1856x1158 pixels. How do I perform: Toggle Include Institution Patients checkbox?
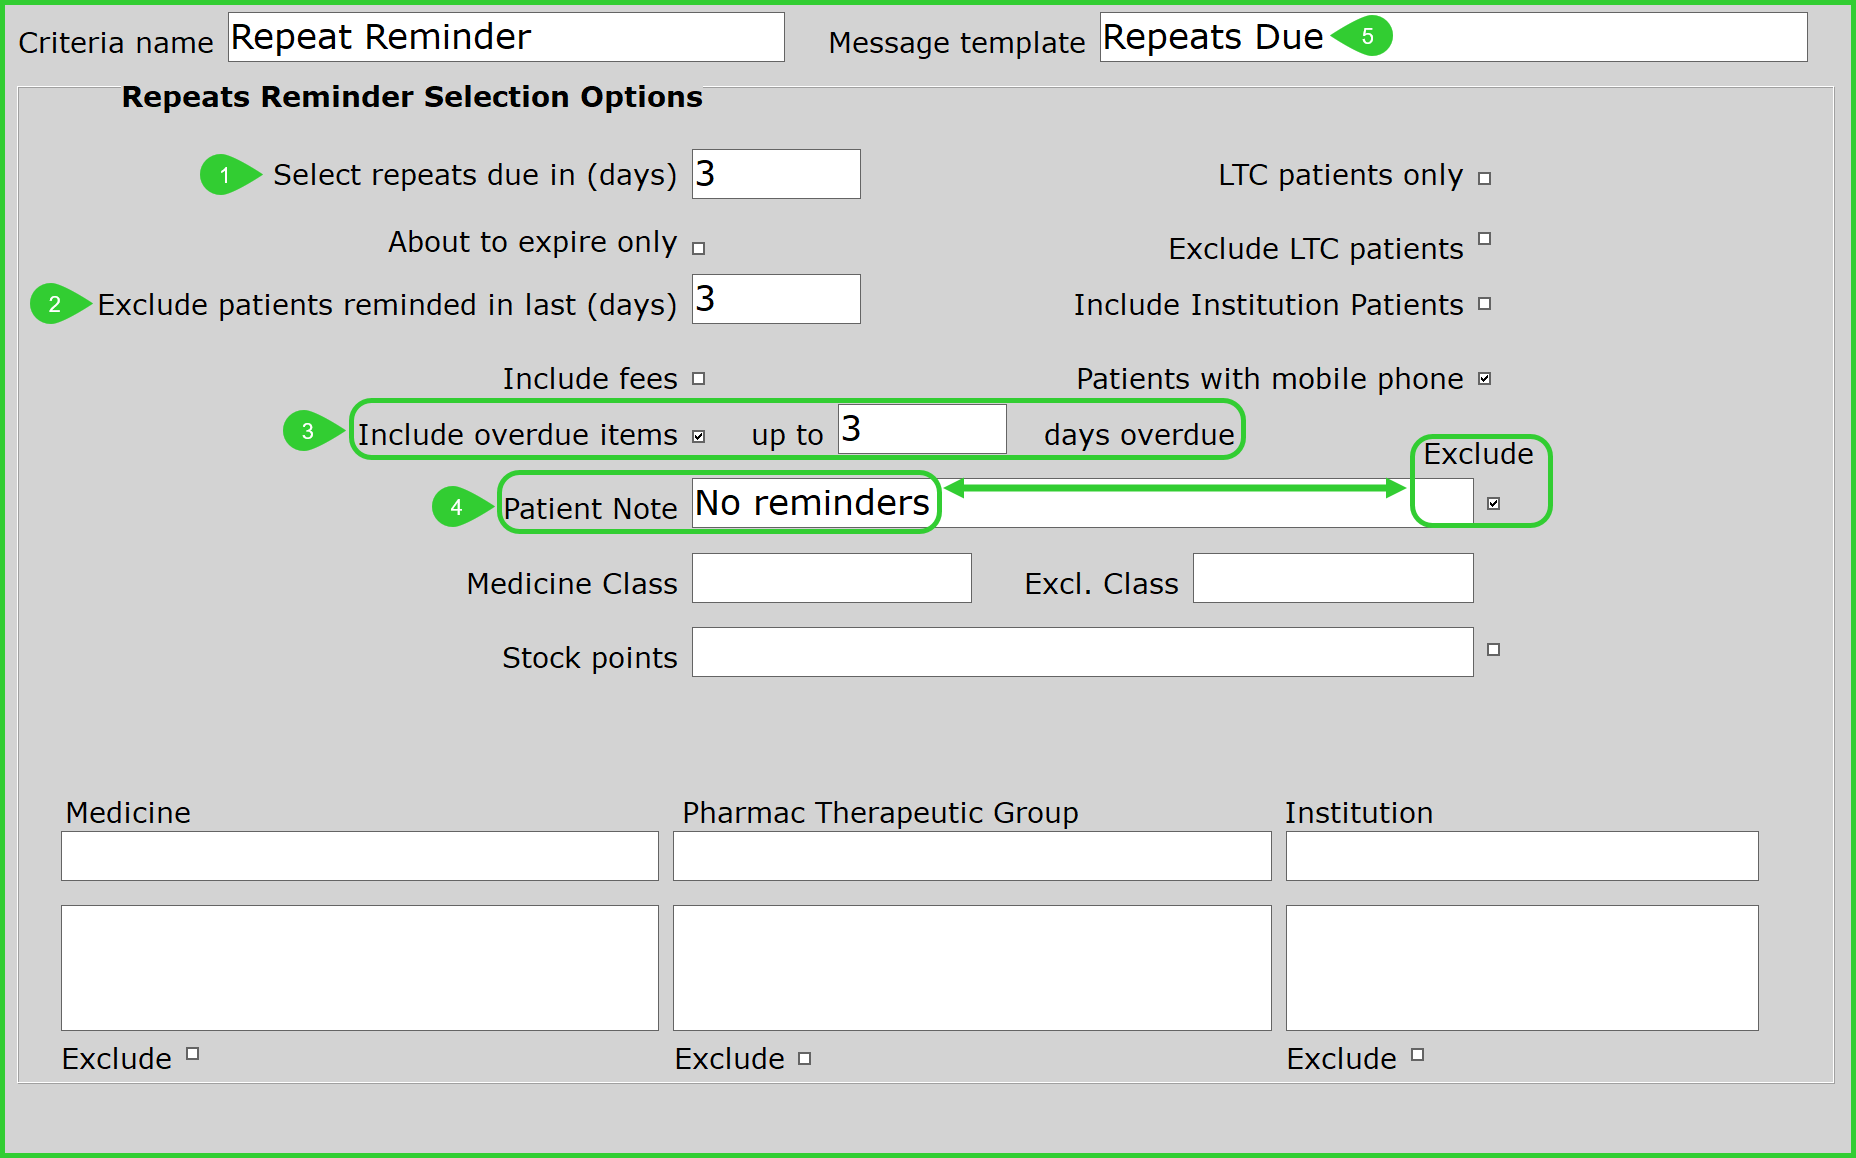point(1484,304)
